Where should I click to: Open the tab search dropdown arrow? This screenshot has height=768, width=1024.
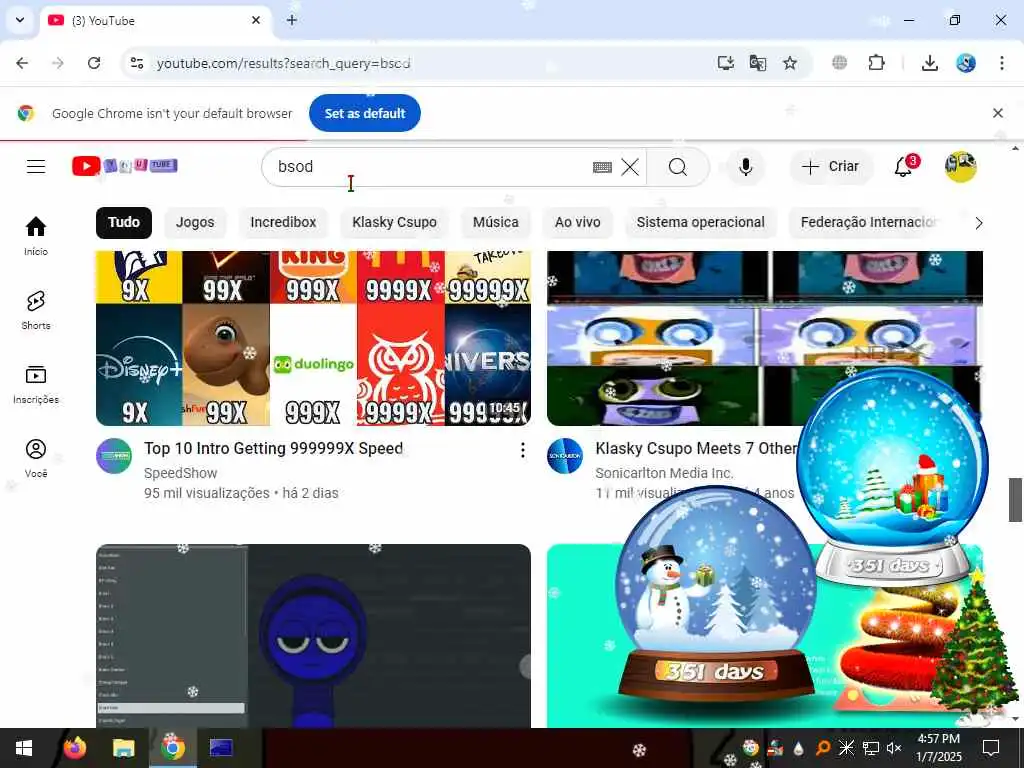(20, 20)
